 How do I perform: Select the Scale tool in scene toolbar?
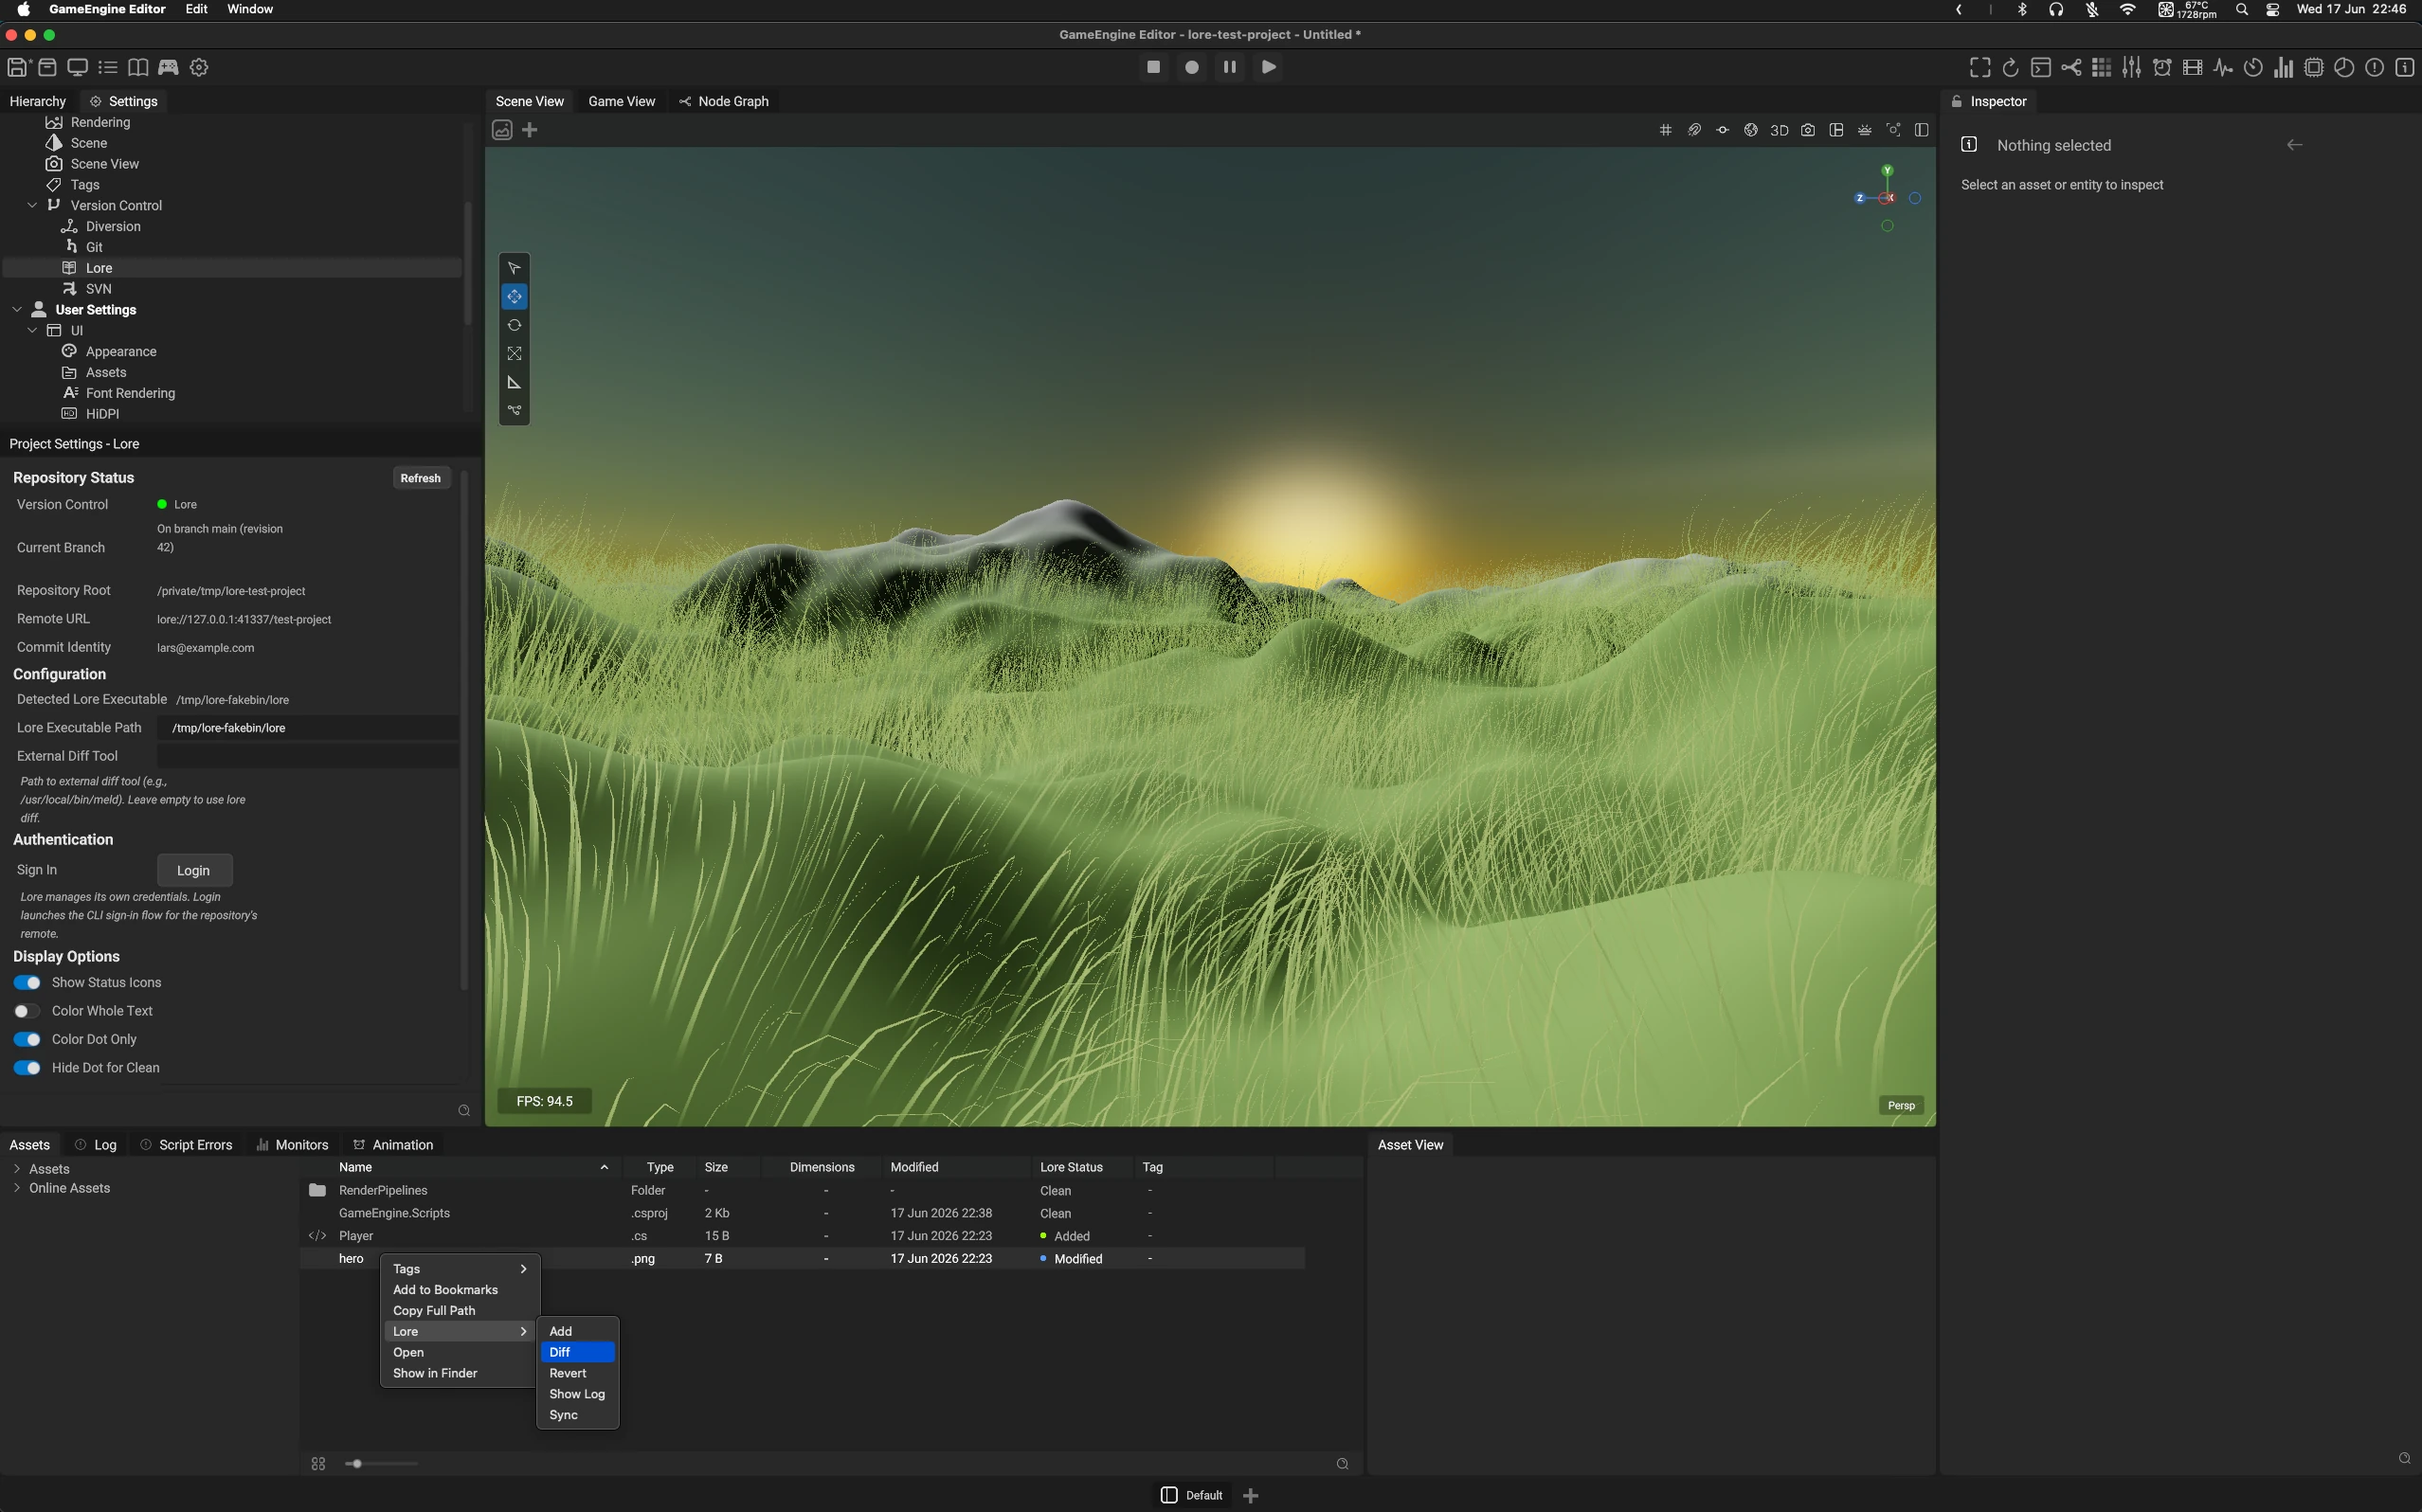514,354
